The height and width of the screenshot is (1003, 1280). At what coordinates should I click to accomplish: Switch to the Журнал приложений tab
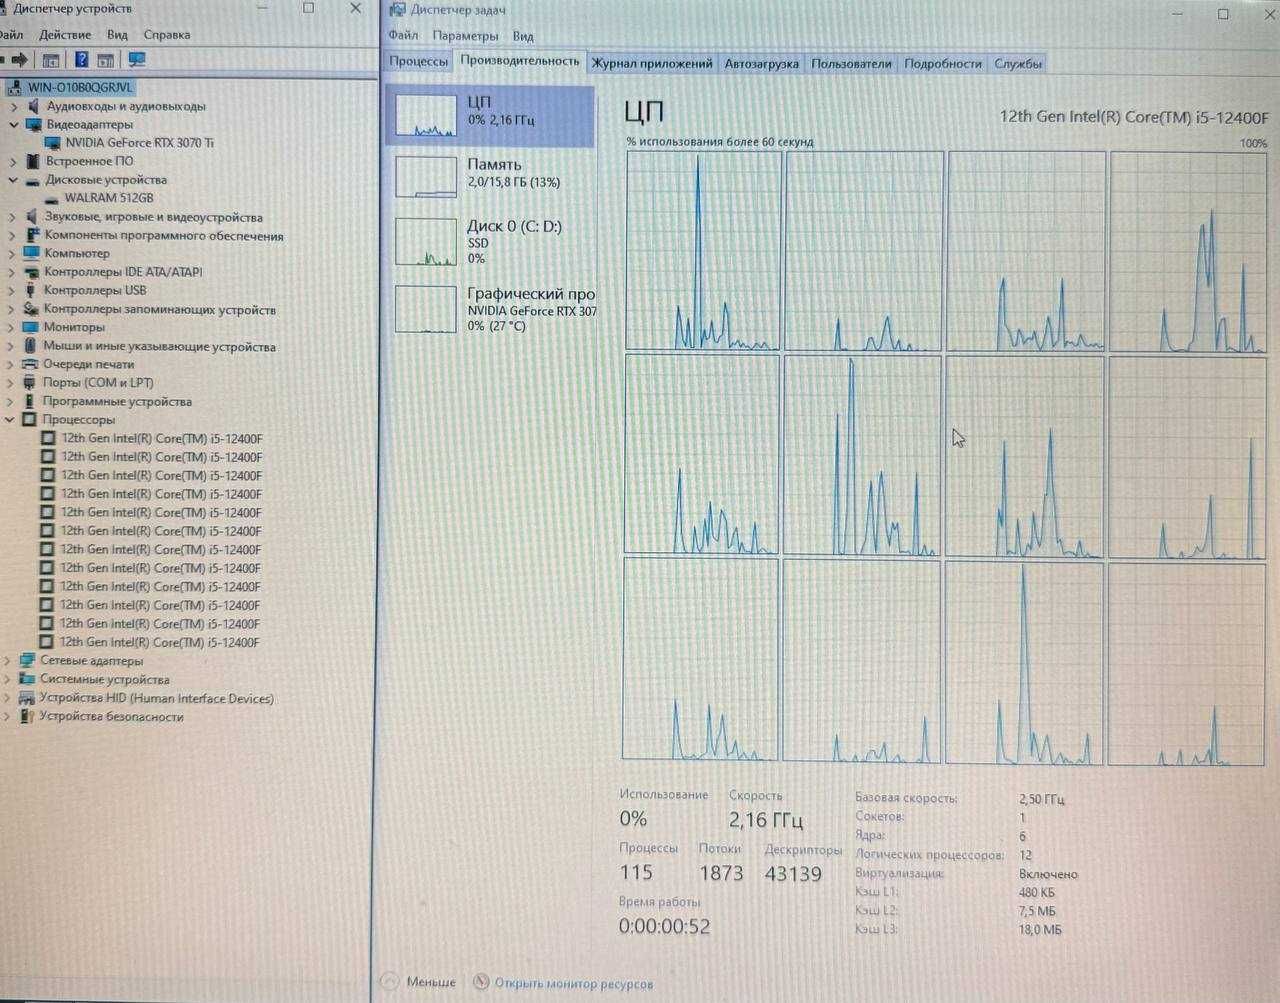[652, 63]
